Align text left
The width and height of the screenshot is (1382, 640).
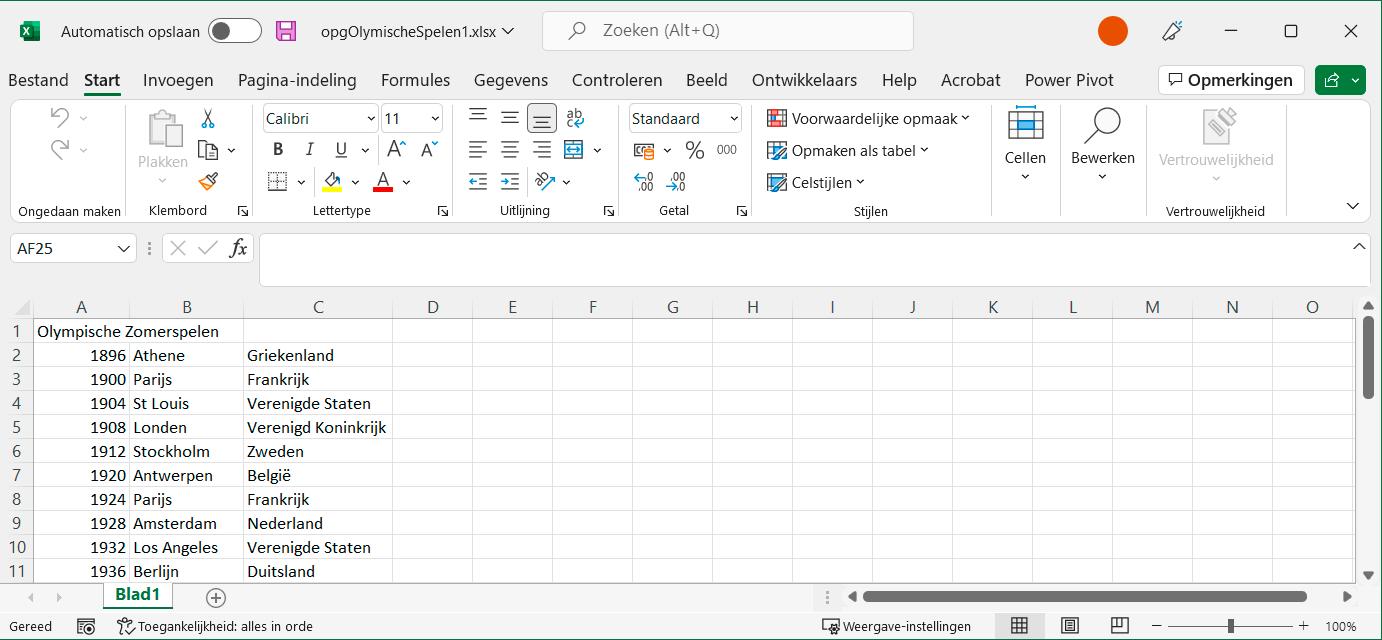[x=478, y=150]
